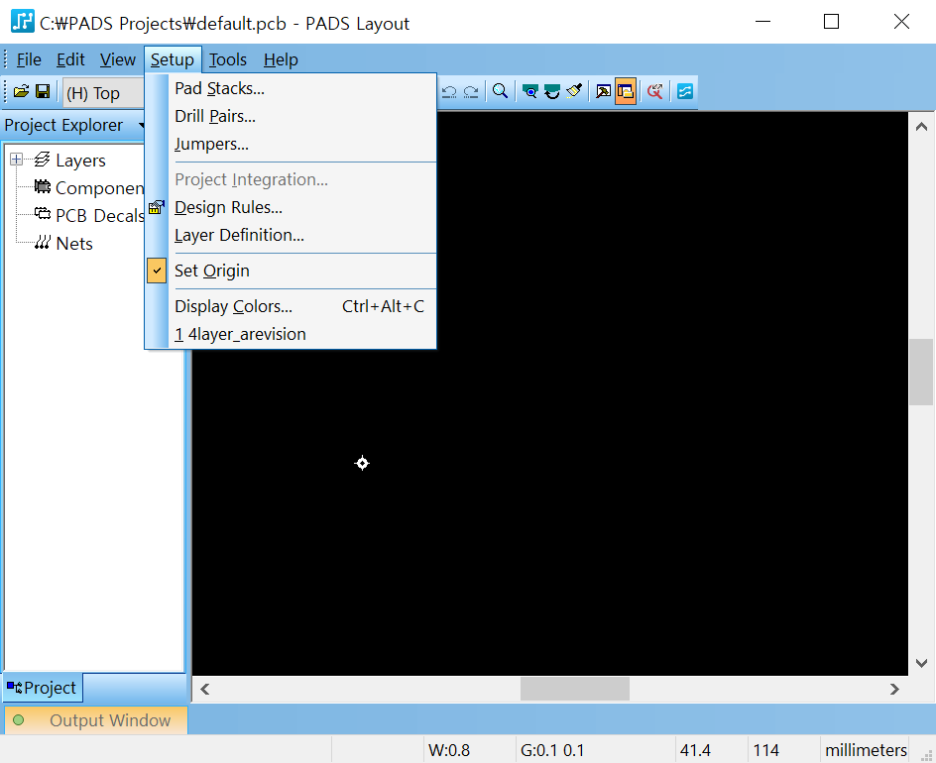Open the View menu

pyautogui.click(x=118, y=60)
